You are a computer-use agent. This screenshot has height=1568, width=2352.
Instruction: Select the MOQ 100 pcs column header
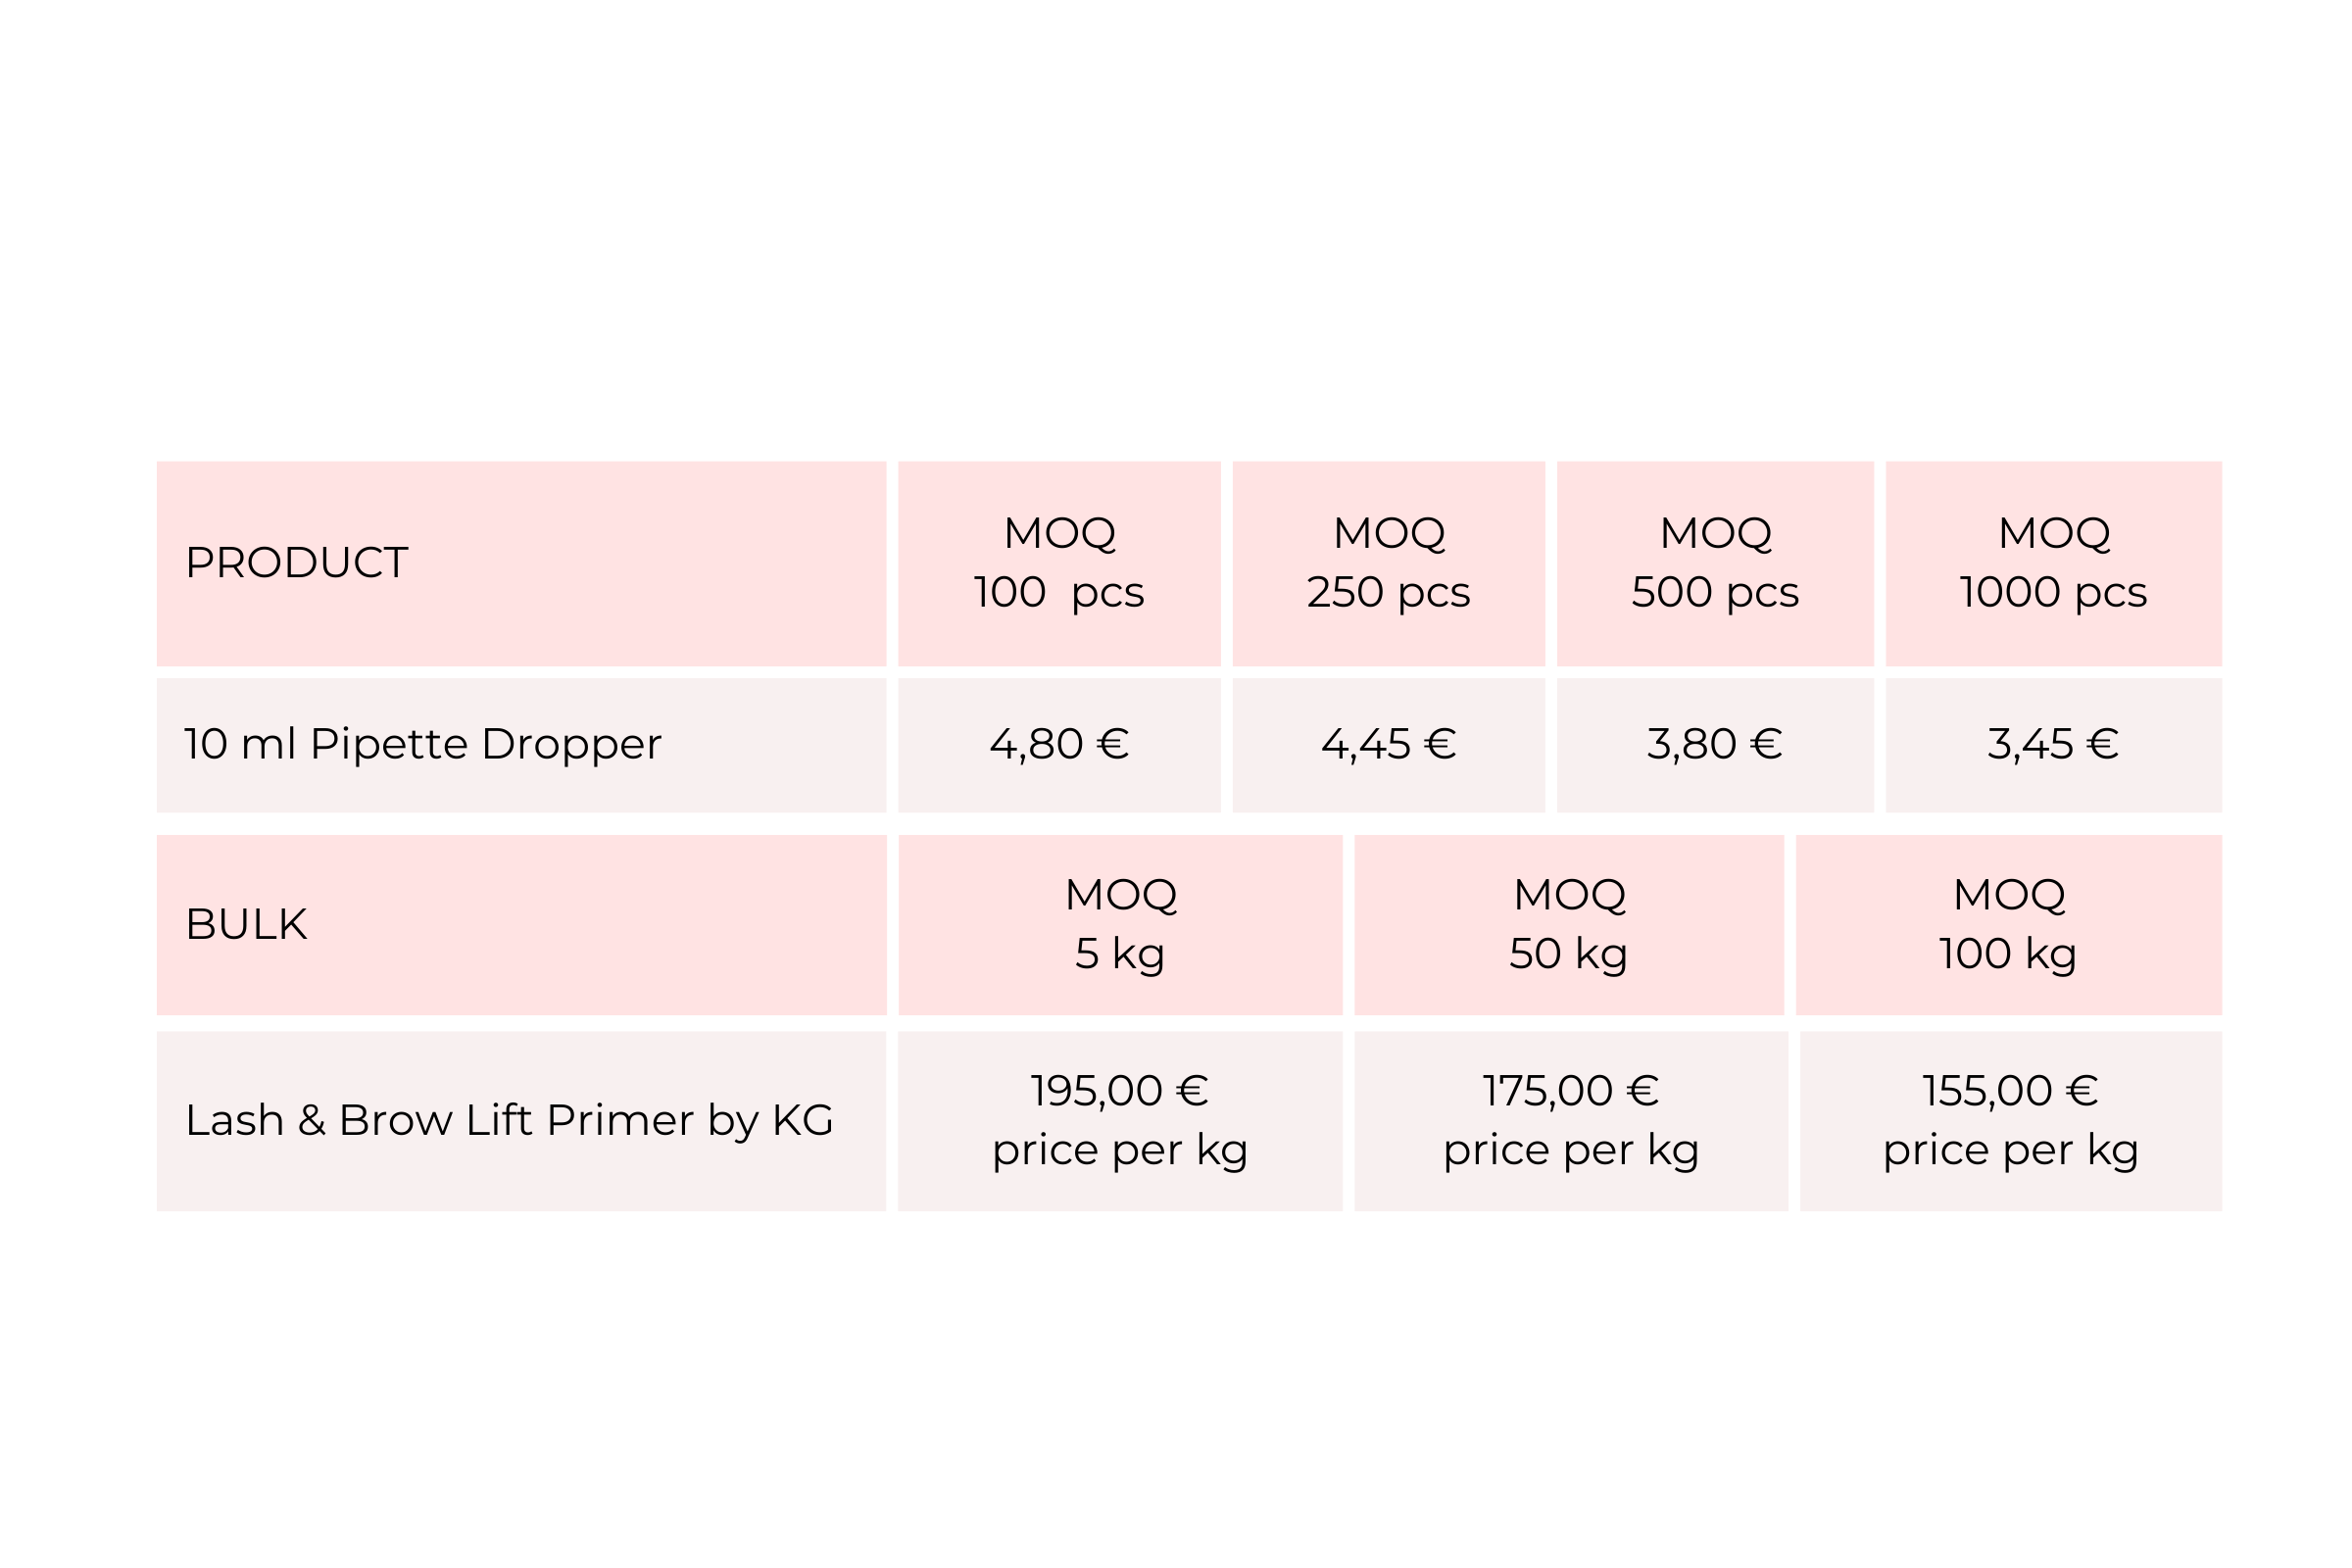tap(1059, 563)
